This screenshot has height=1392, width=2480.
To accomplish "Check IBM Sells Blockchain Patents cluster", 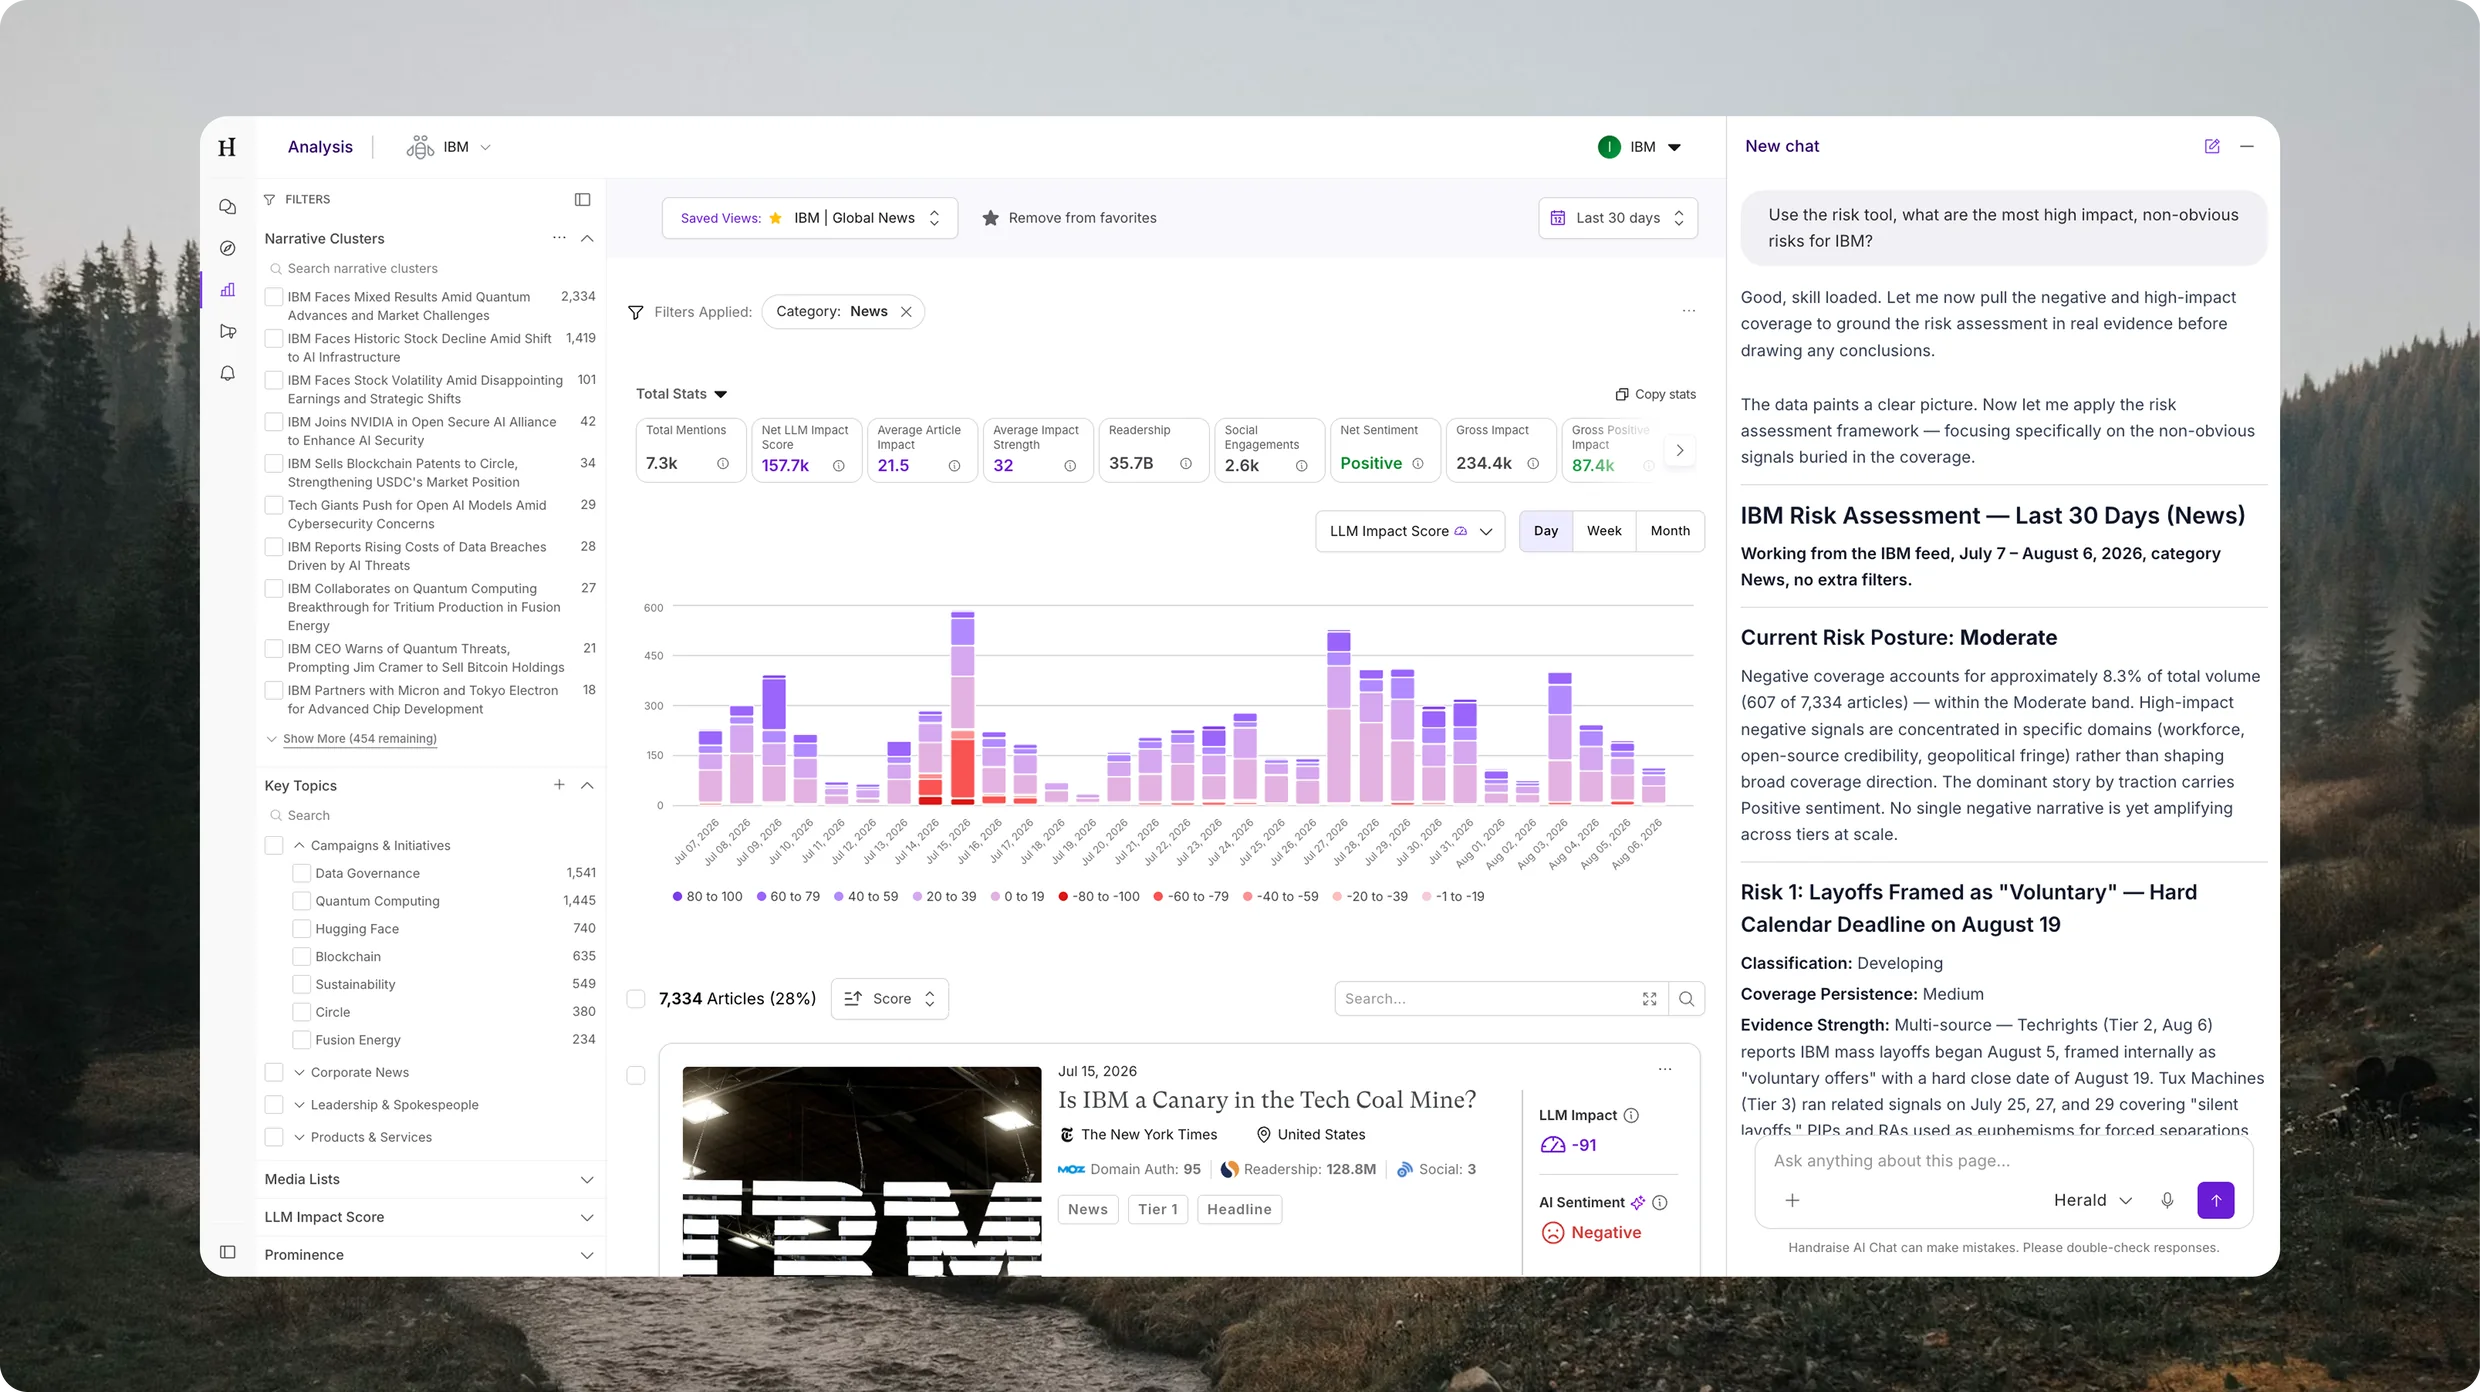I will [273, 464].
